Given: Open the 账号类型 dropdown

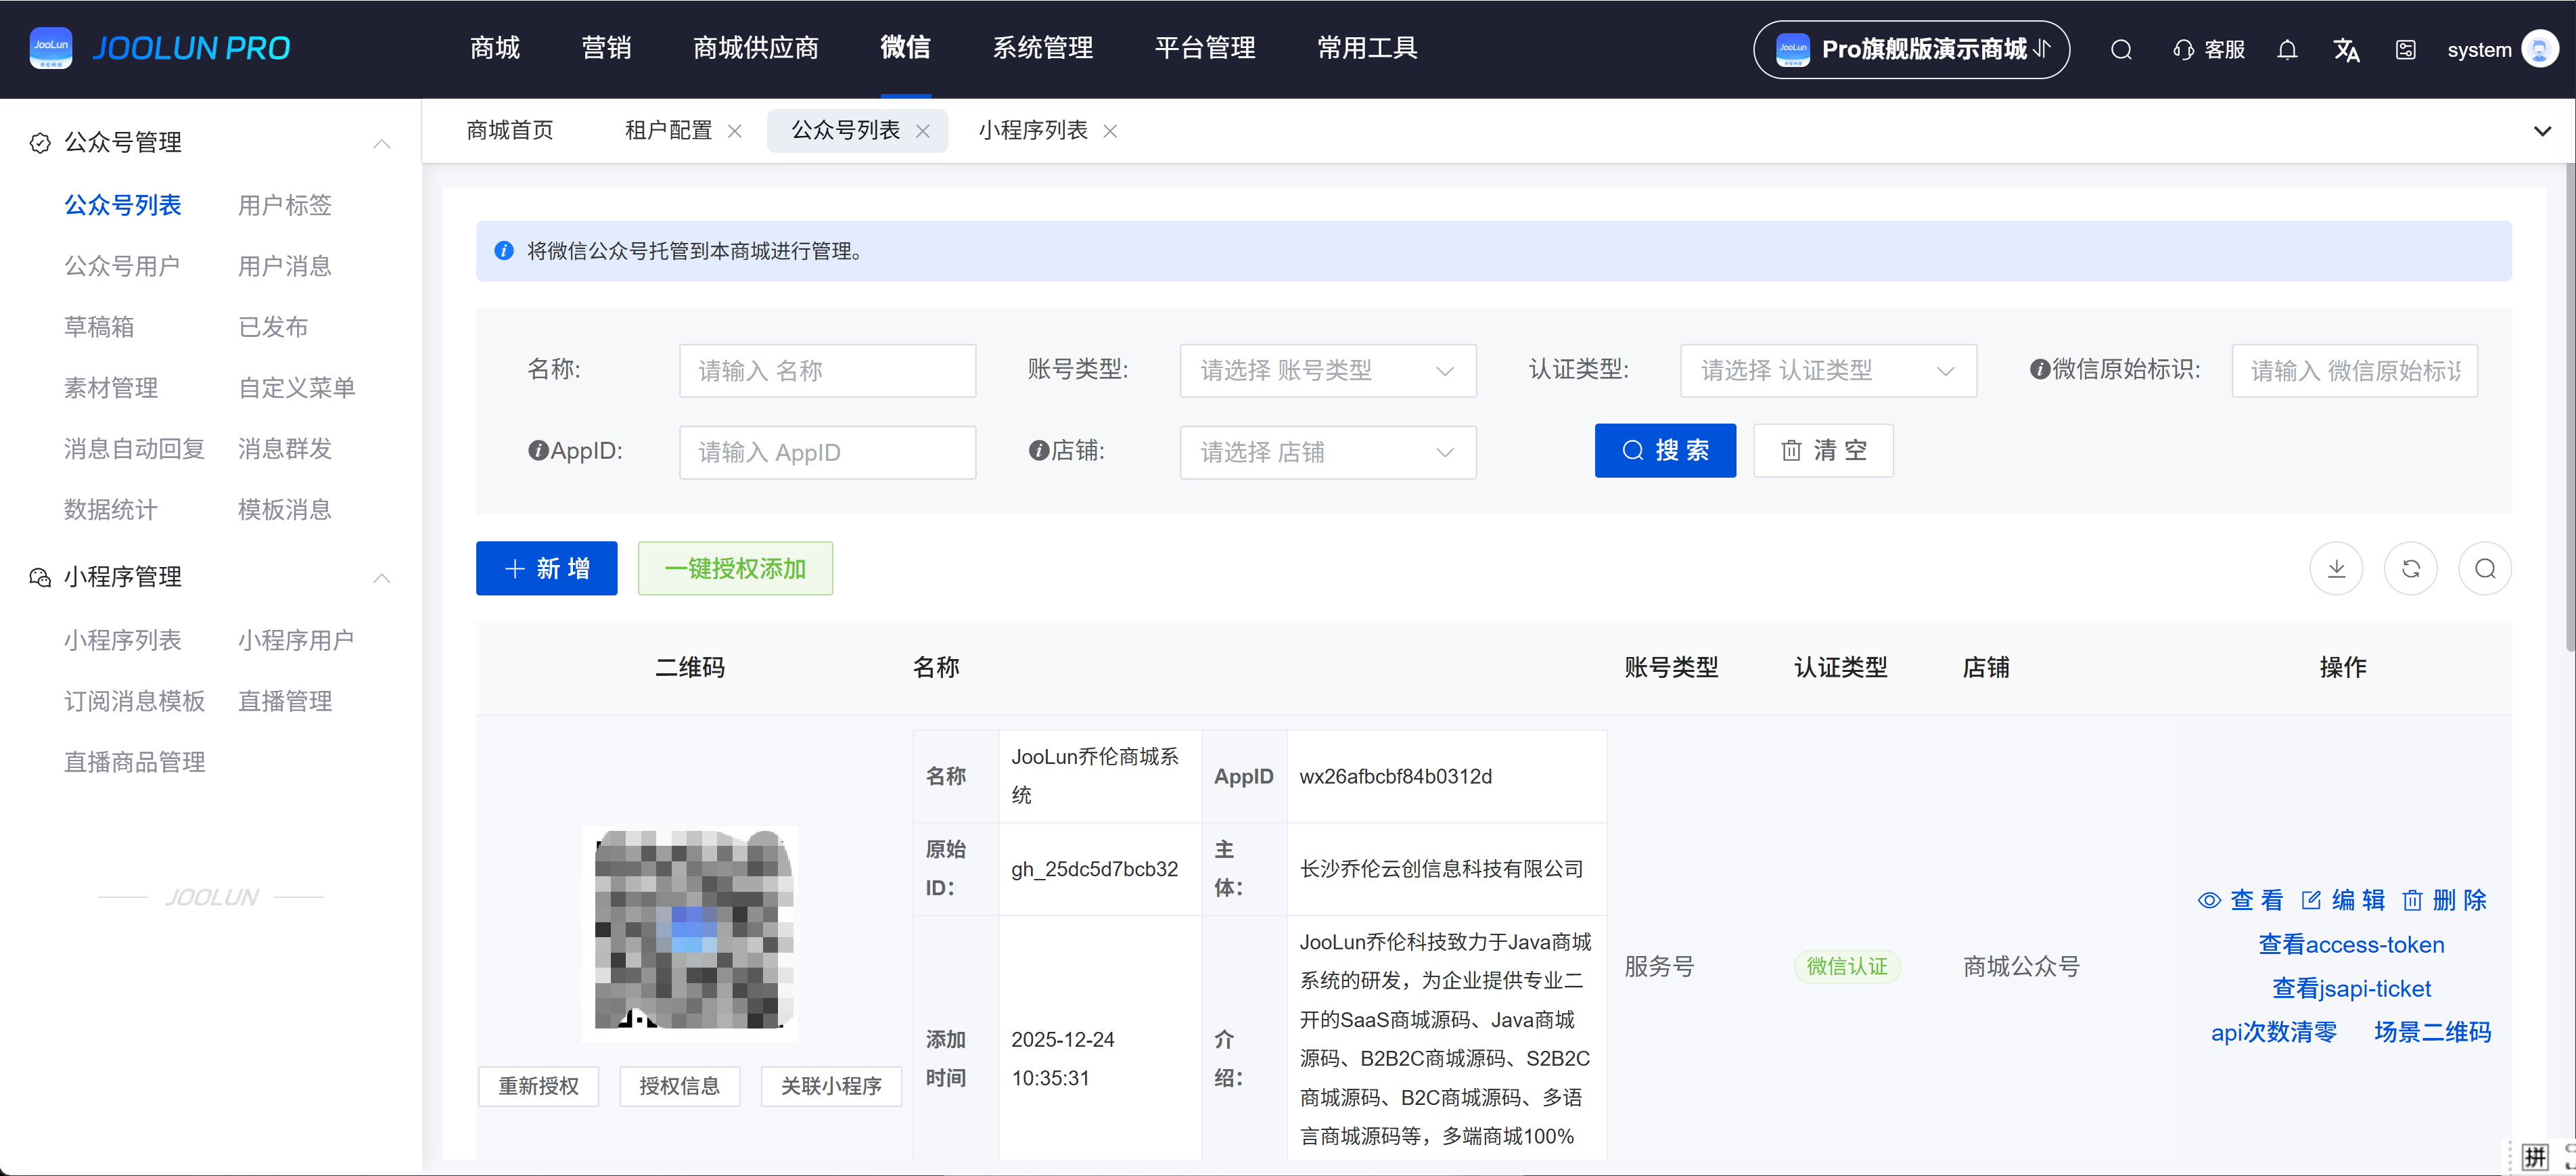Looking at the screenshot, I should point(1328,371).
